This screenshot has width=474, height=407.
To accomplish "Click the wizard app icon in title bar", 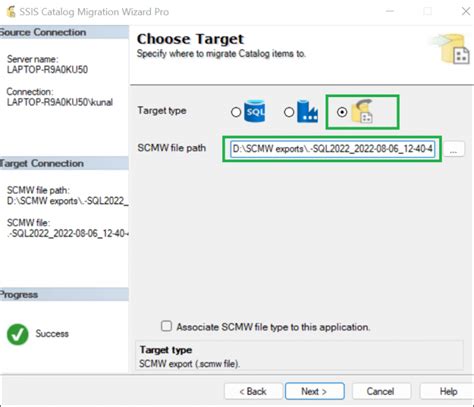I will coord(11,12).
